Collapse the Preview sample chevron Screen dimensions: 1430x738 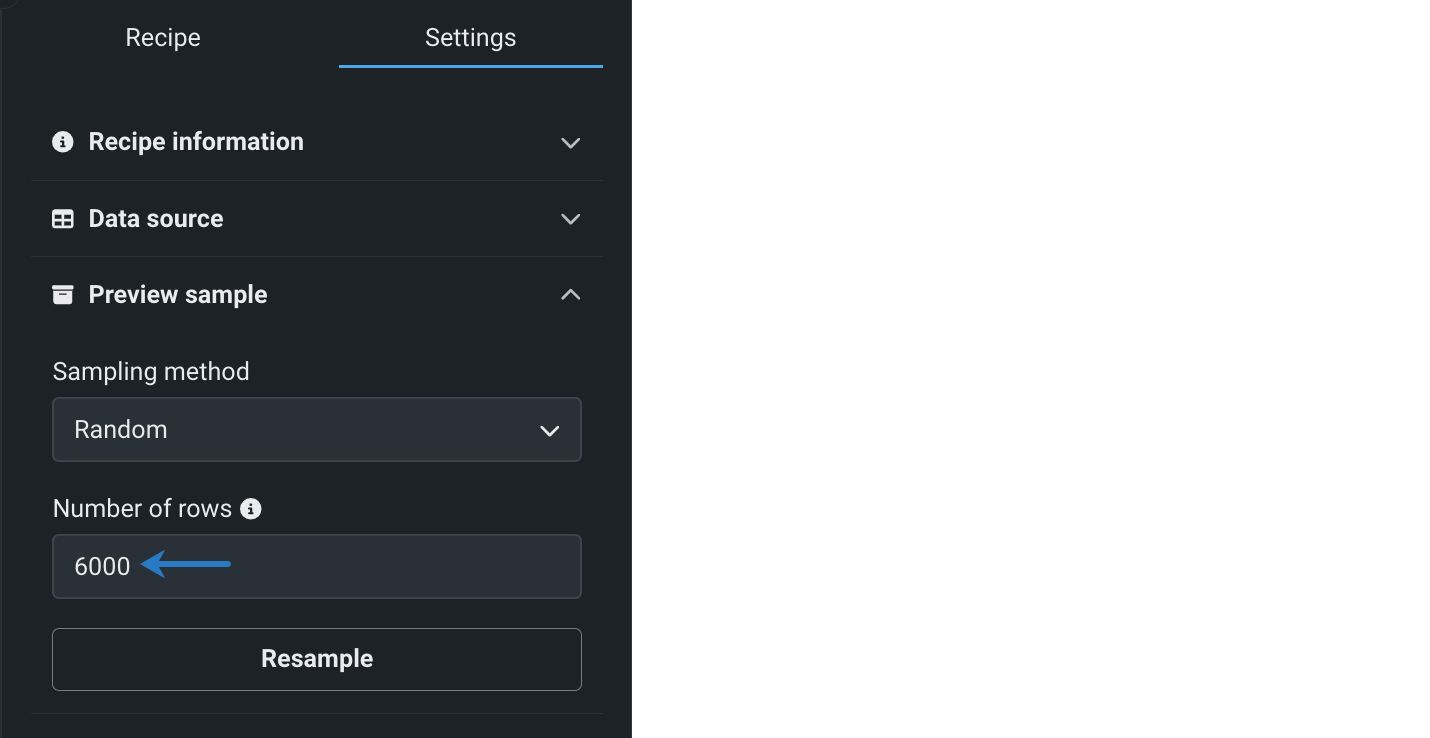(570, 295)
